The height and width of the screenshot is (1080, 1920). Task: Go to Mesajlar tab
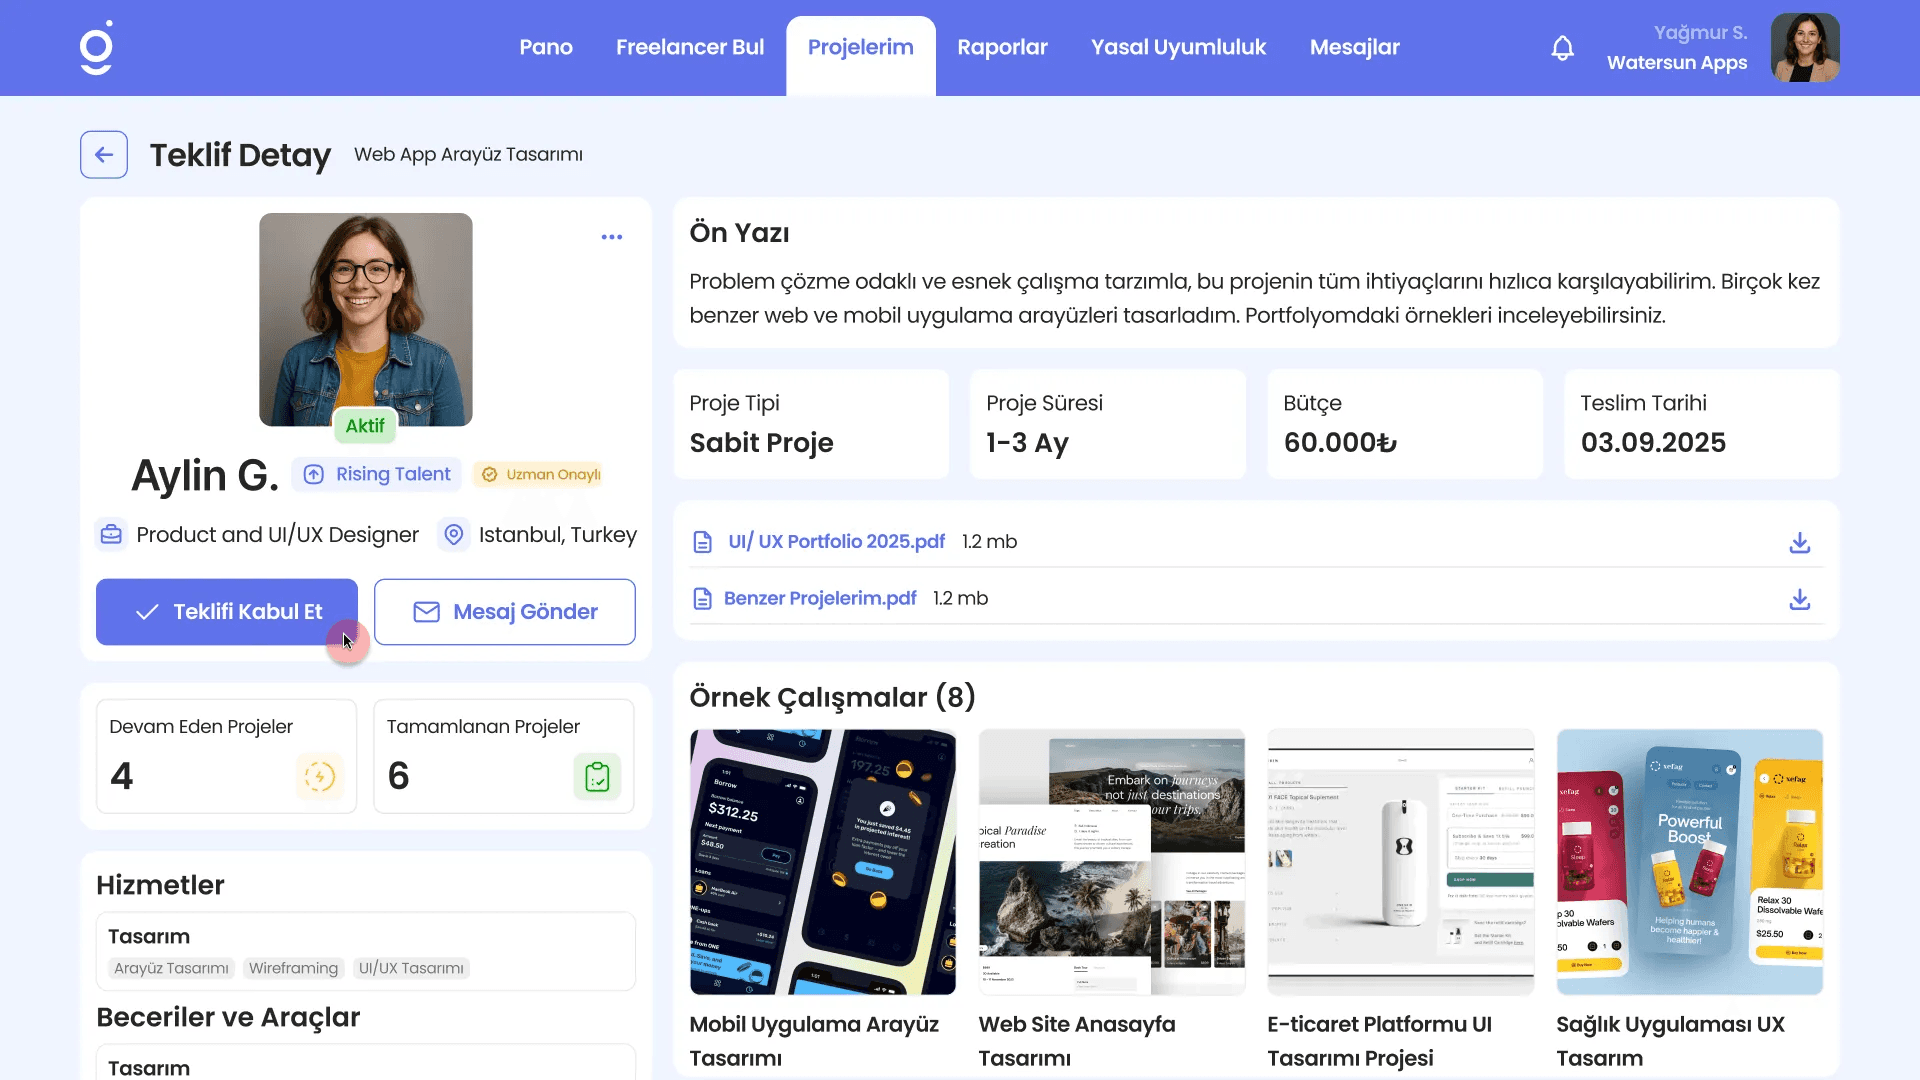click(1354, 48)
